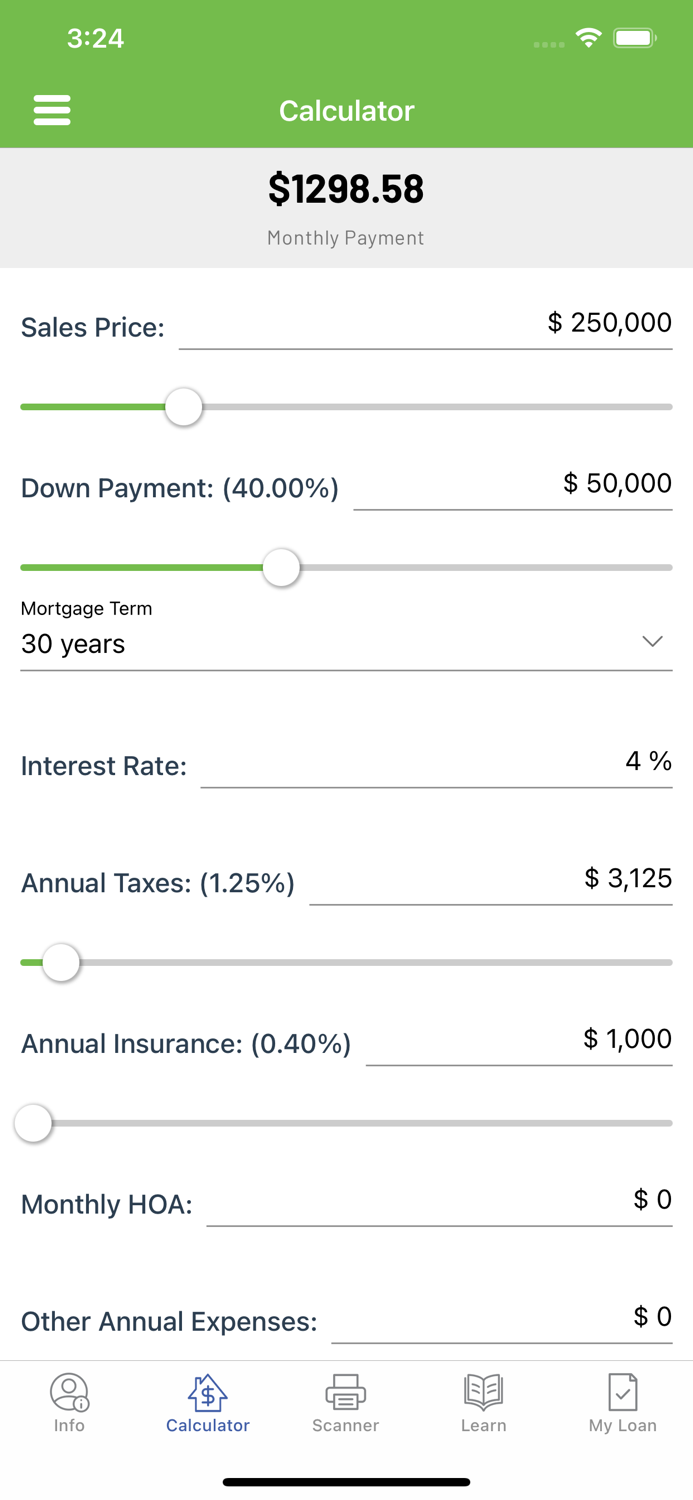
Task: Tap the Learn book icon
Action: [483, 1392]
